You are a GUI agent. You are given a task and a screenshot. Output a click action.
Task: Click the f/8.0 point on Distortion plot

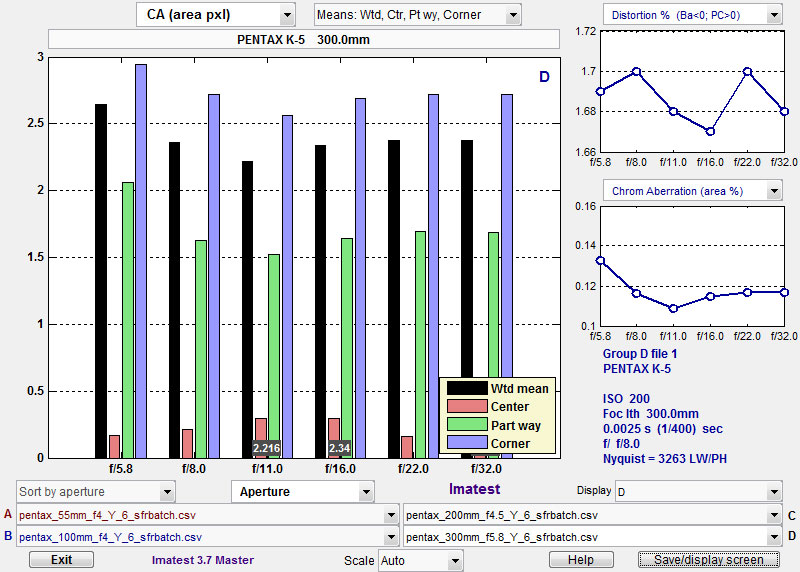click(636, 71)
